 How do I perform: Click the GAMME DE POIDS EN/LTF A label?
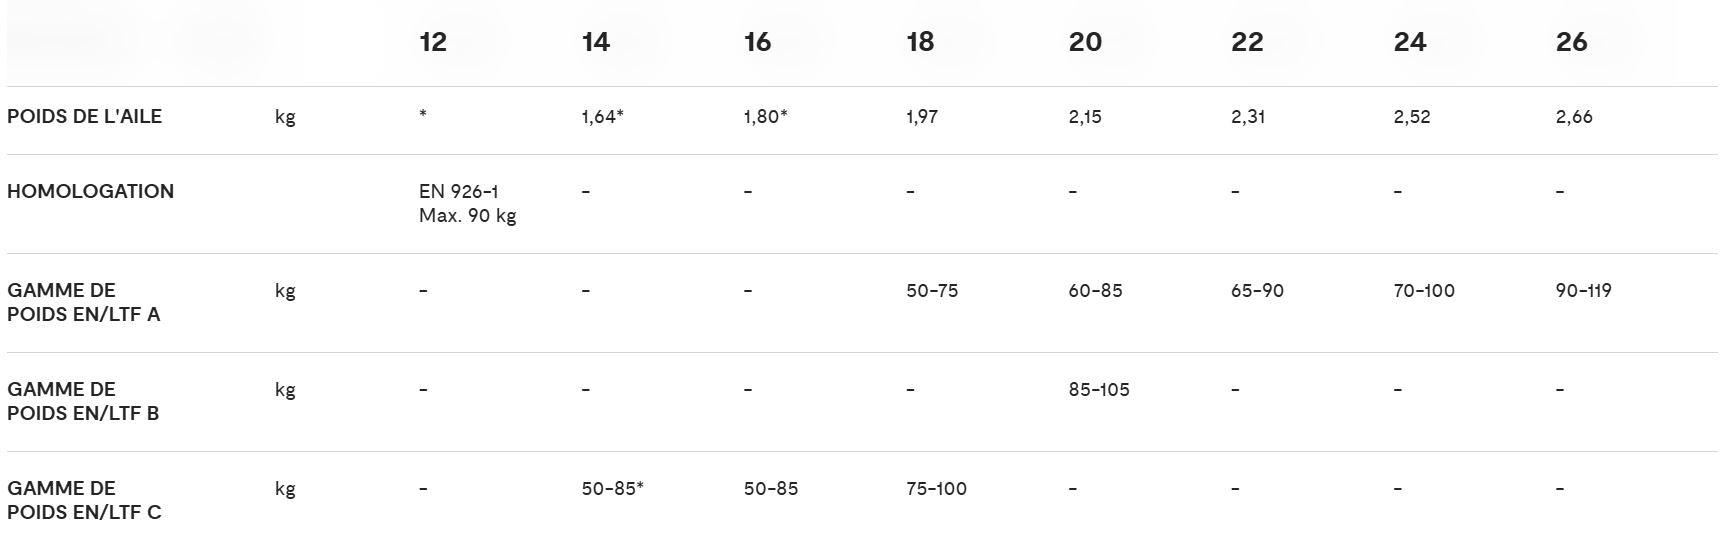point(83,302)
